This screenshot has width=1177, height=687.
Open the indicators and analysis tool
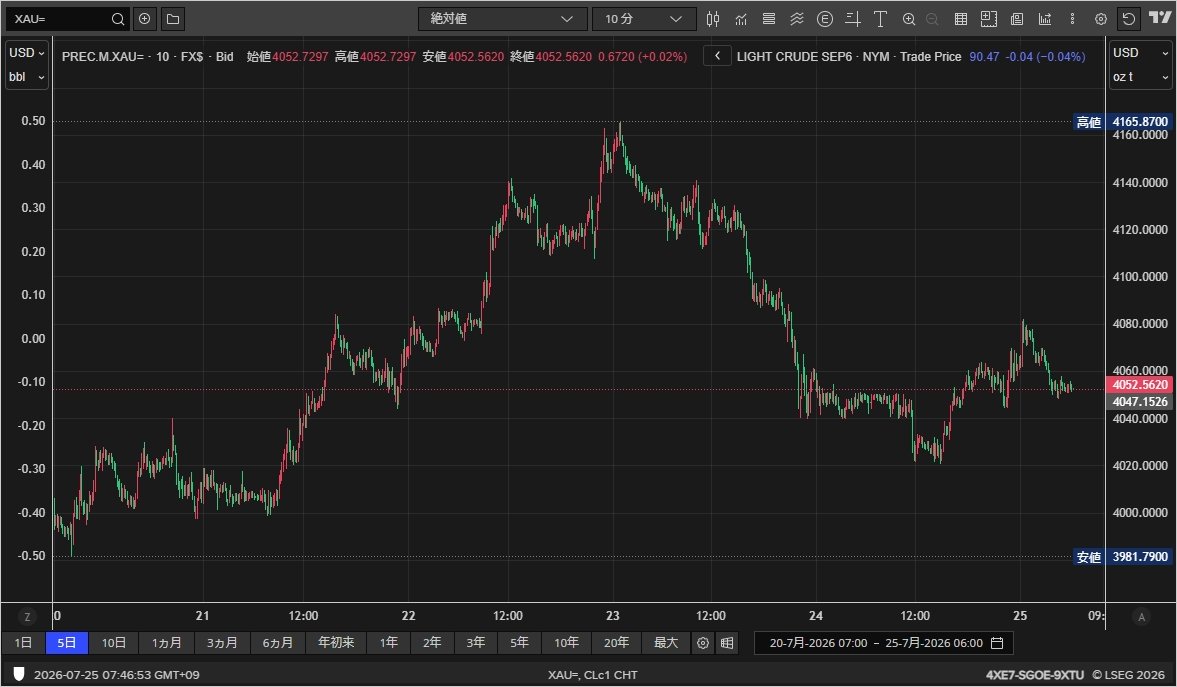tap(741, 19)
